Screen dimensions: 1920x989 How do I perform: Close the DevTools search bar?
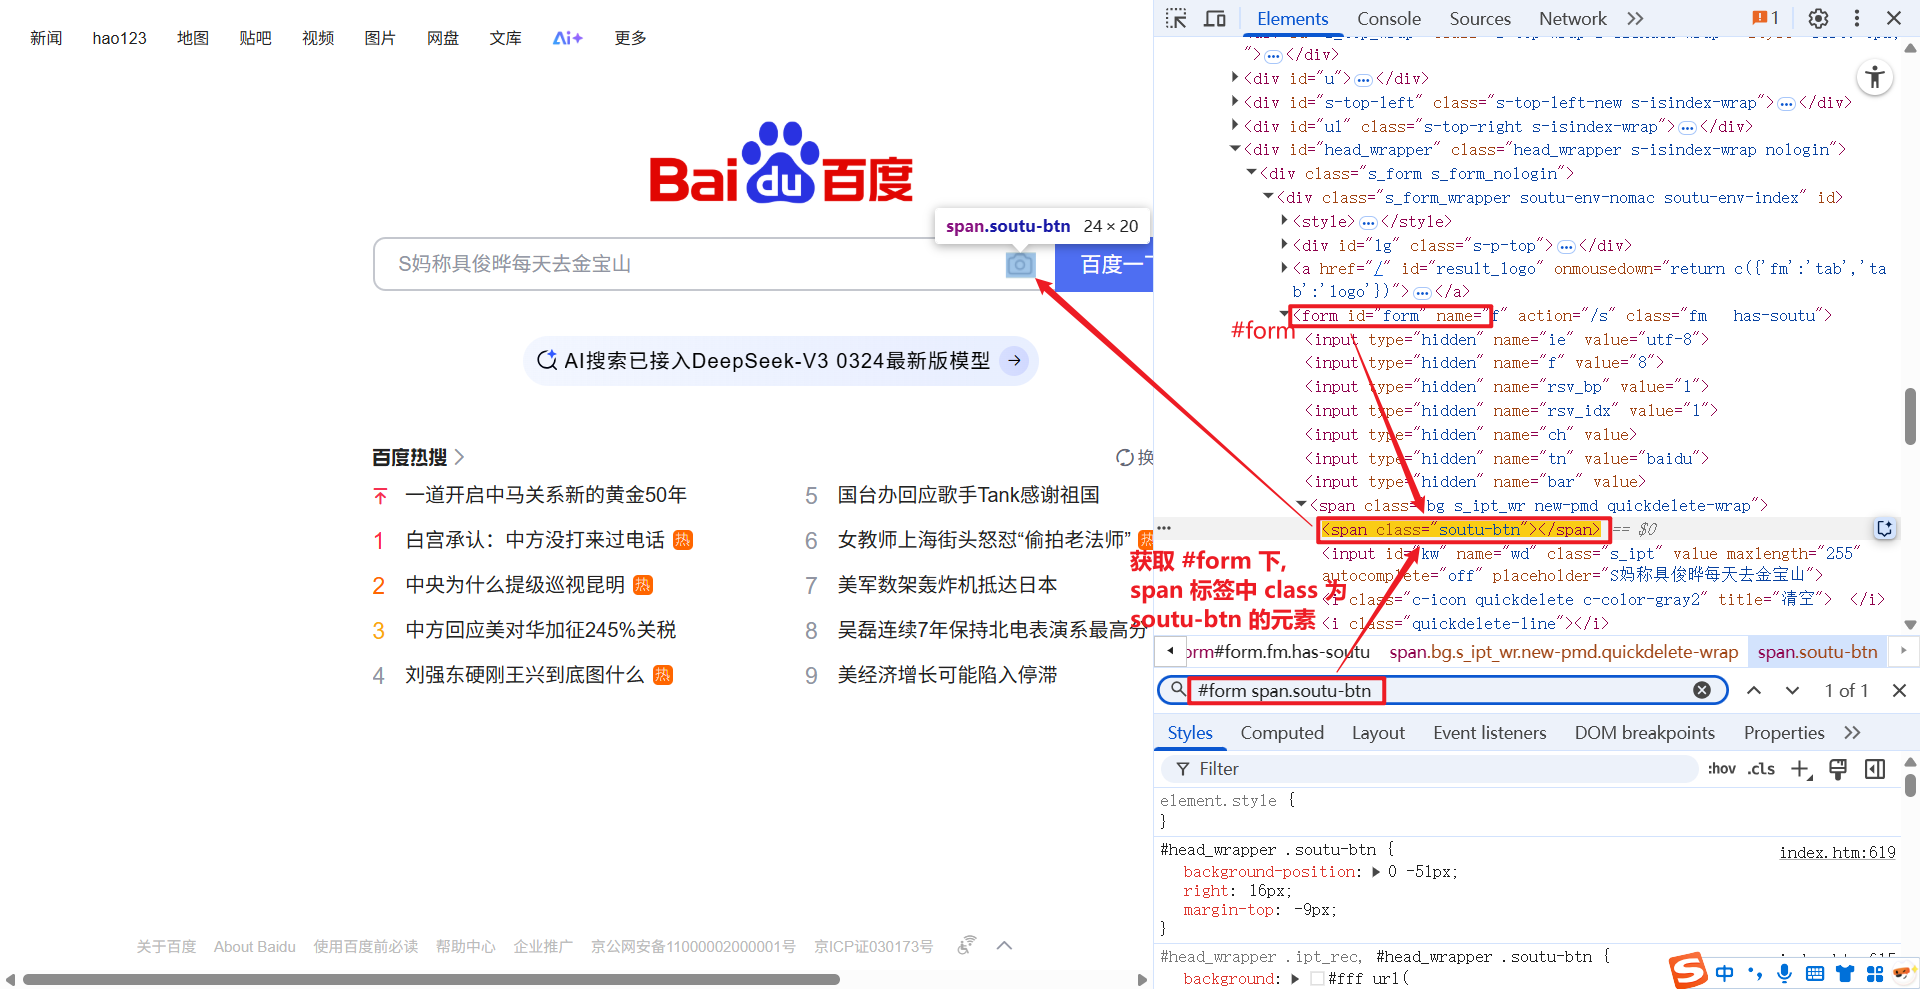point(1899,690)
